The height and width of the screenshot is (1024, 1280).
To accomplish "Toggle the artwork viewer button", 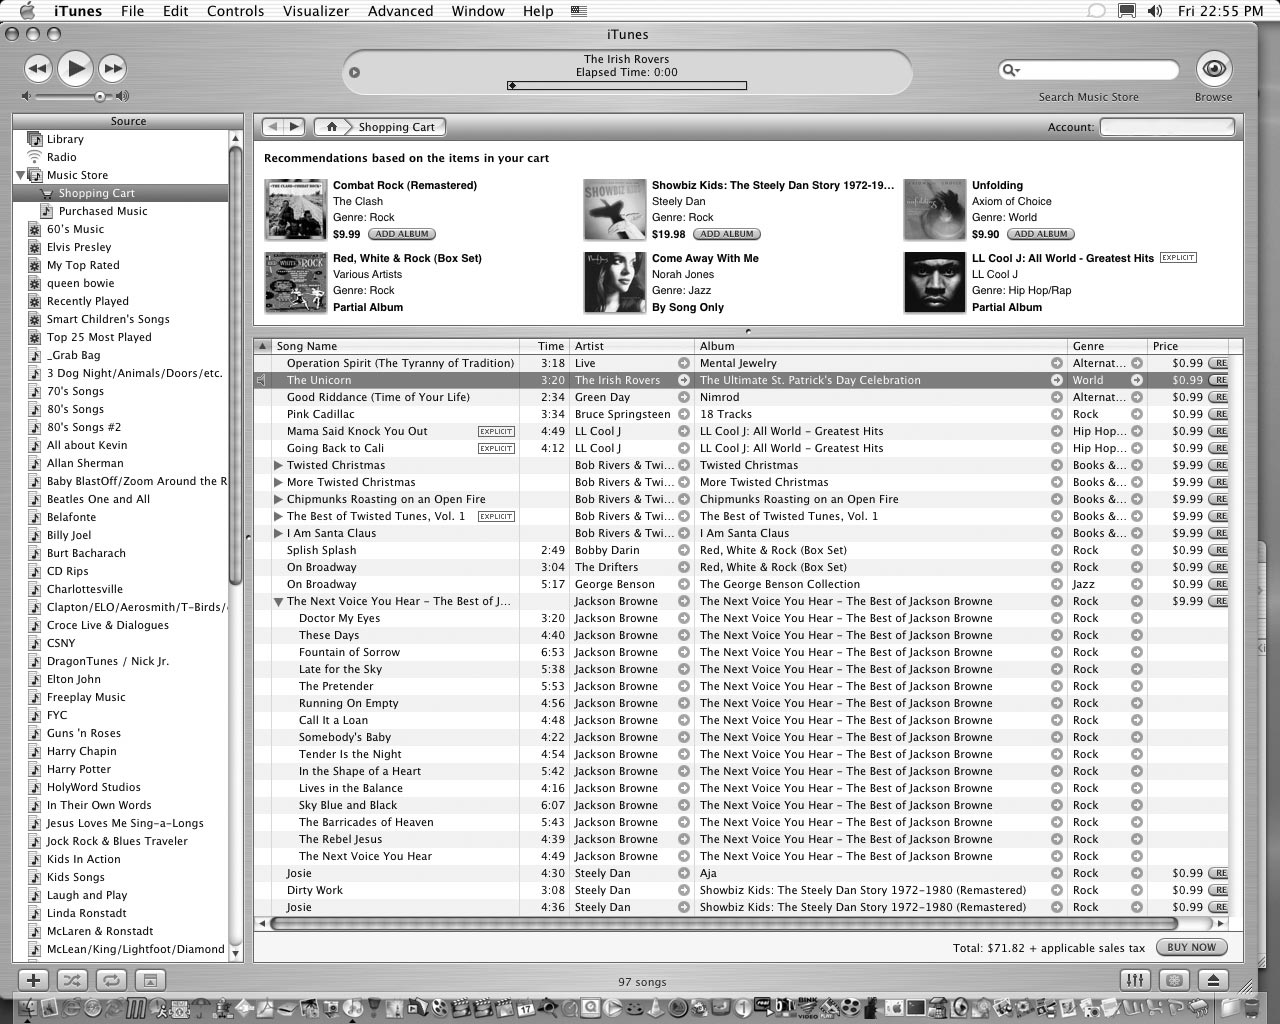I will 149,980.
